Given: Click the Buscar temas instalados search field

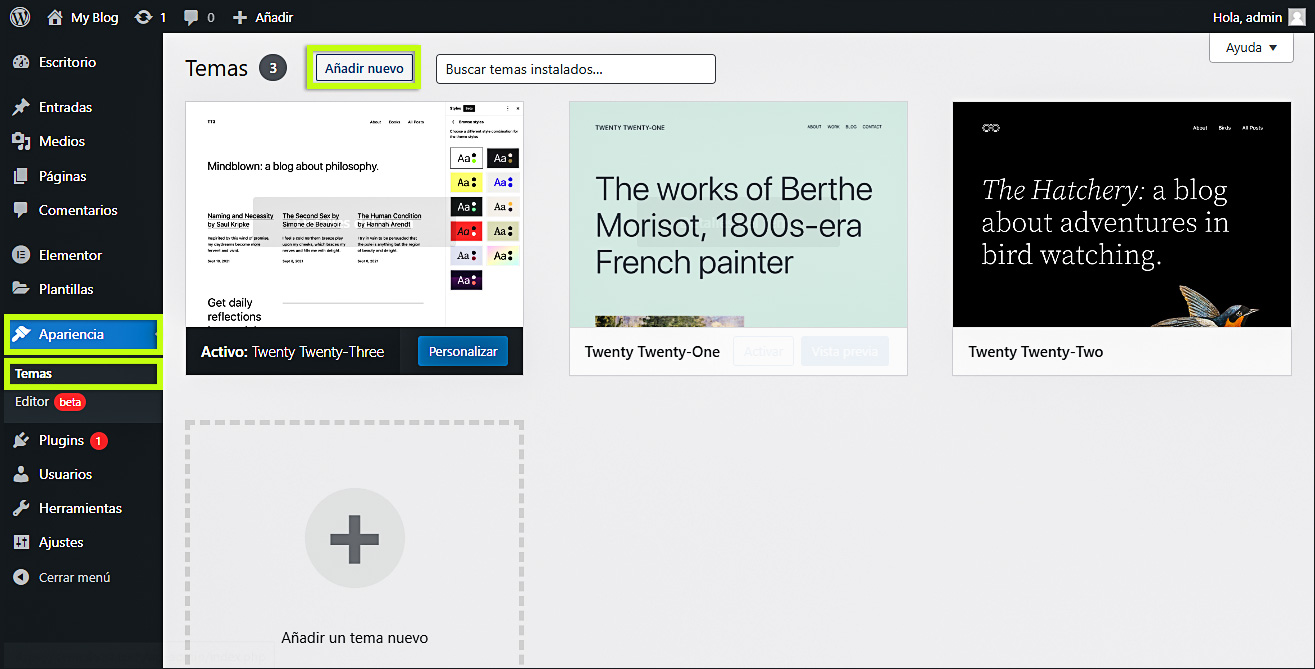Looking at the screenshot, I should pyautogui.click(x=575, y=69).
